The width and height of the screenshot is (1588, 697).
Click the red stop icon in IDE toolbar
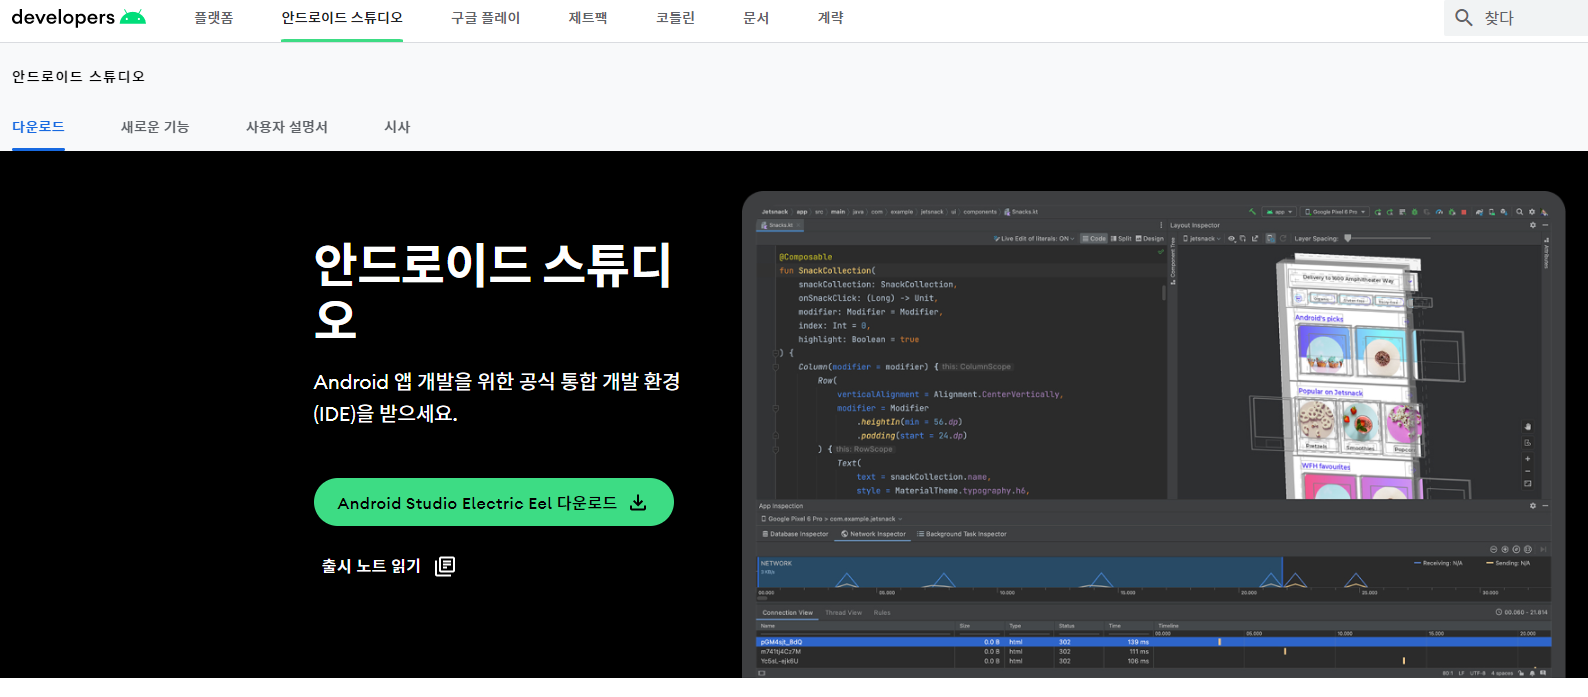[1464, 212]
